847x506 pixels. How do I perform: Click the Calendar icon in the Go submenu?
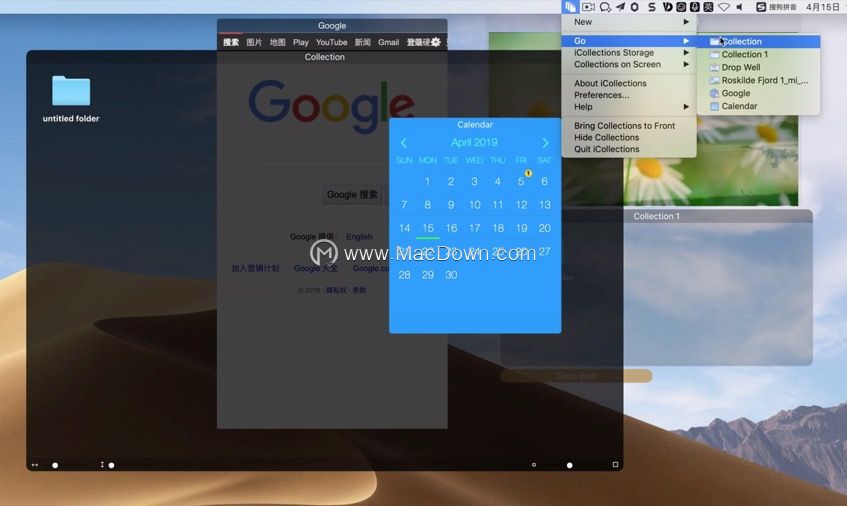tap(714, 106)
